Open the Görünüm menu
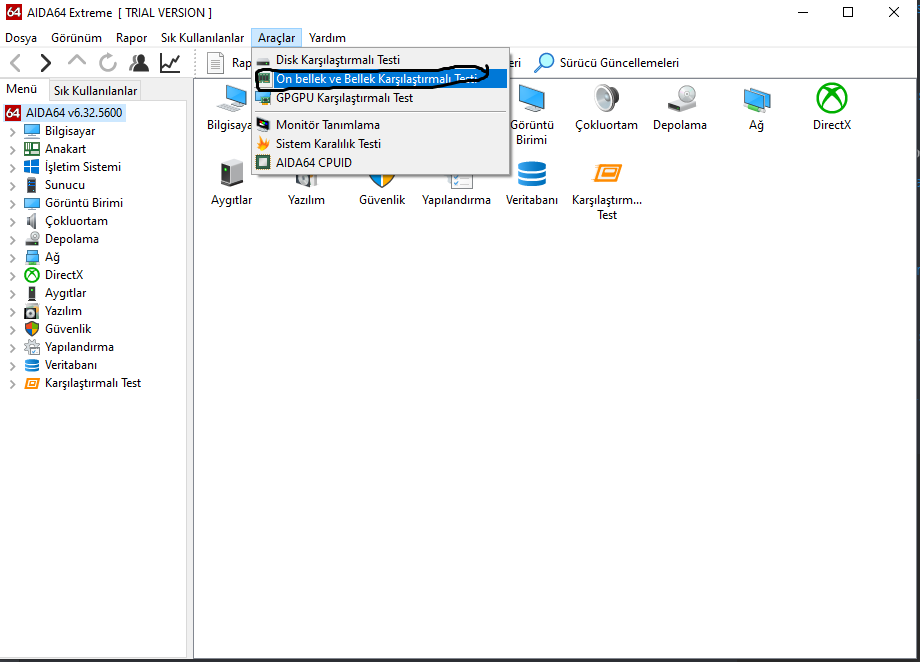This screenshot has height=662, width=920. click(76, 38)
